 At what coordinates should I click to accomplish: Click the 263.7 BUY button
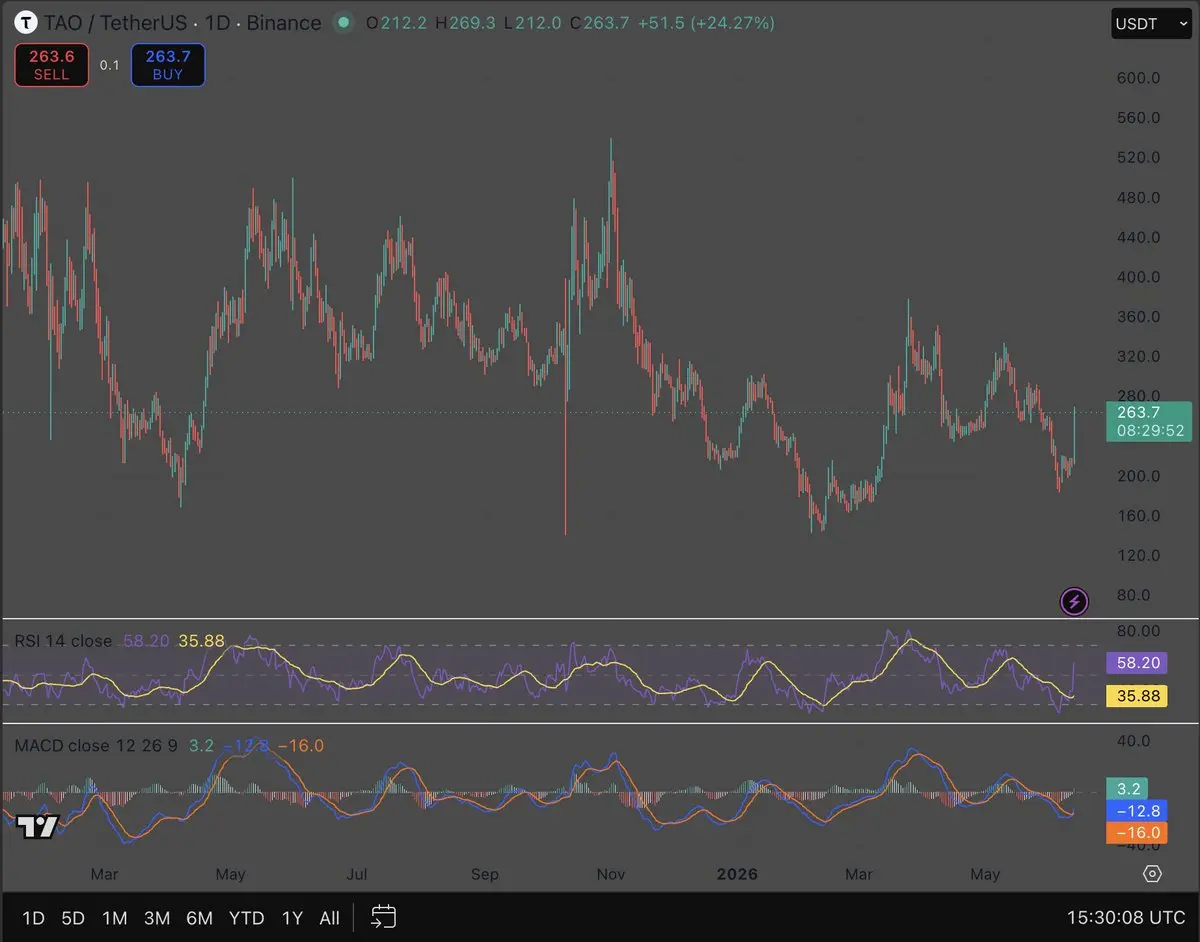pos(168,65)
